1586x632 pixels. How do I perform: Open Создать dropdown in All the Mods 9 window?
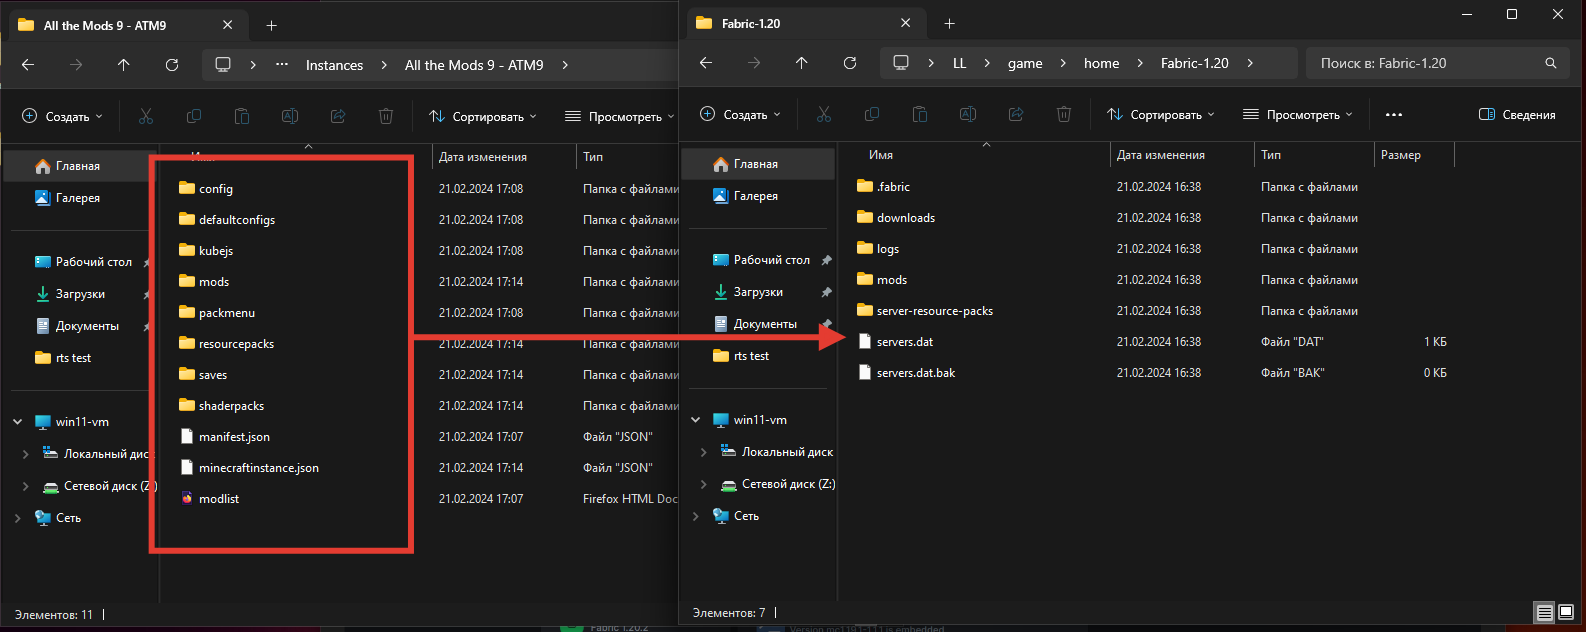pos(62,117)
